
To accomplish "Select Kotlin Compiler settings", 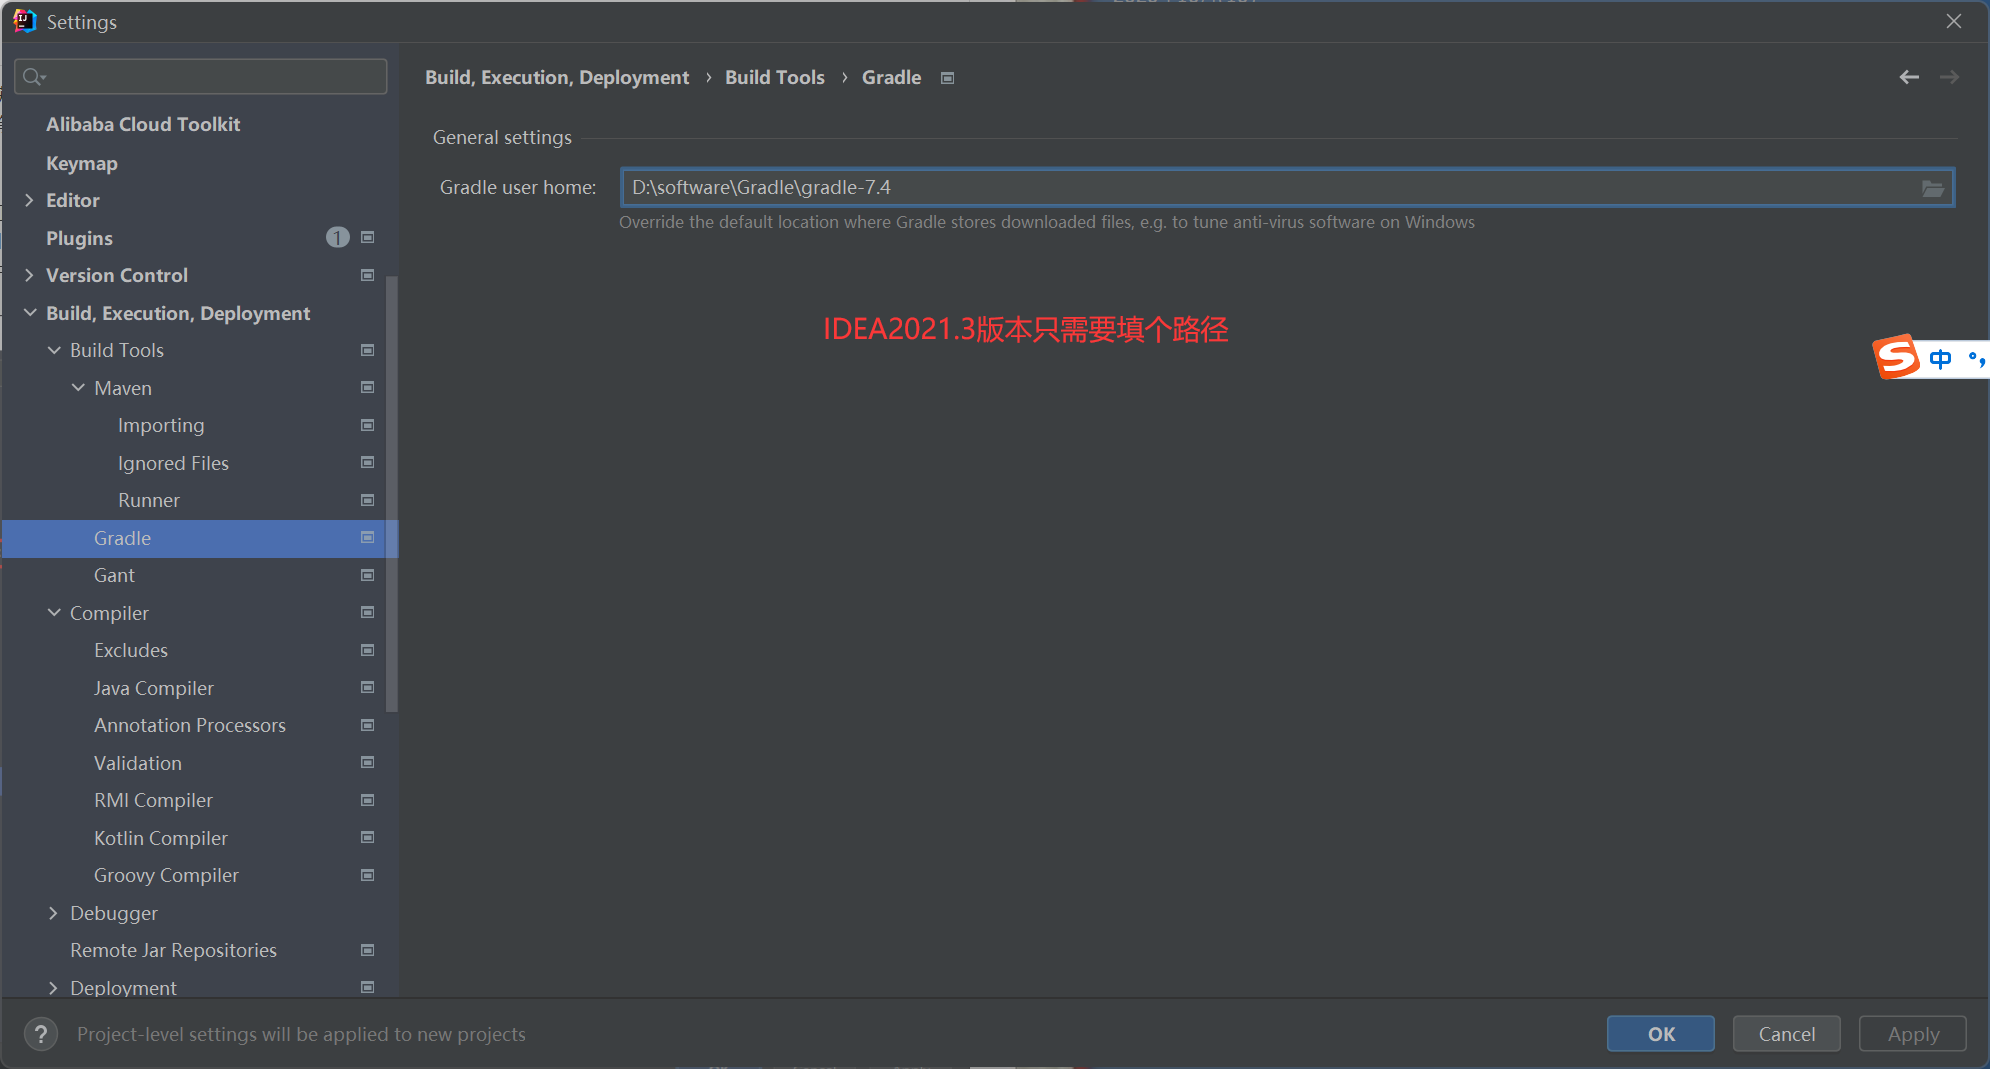I will tap(161, 838).
